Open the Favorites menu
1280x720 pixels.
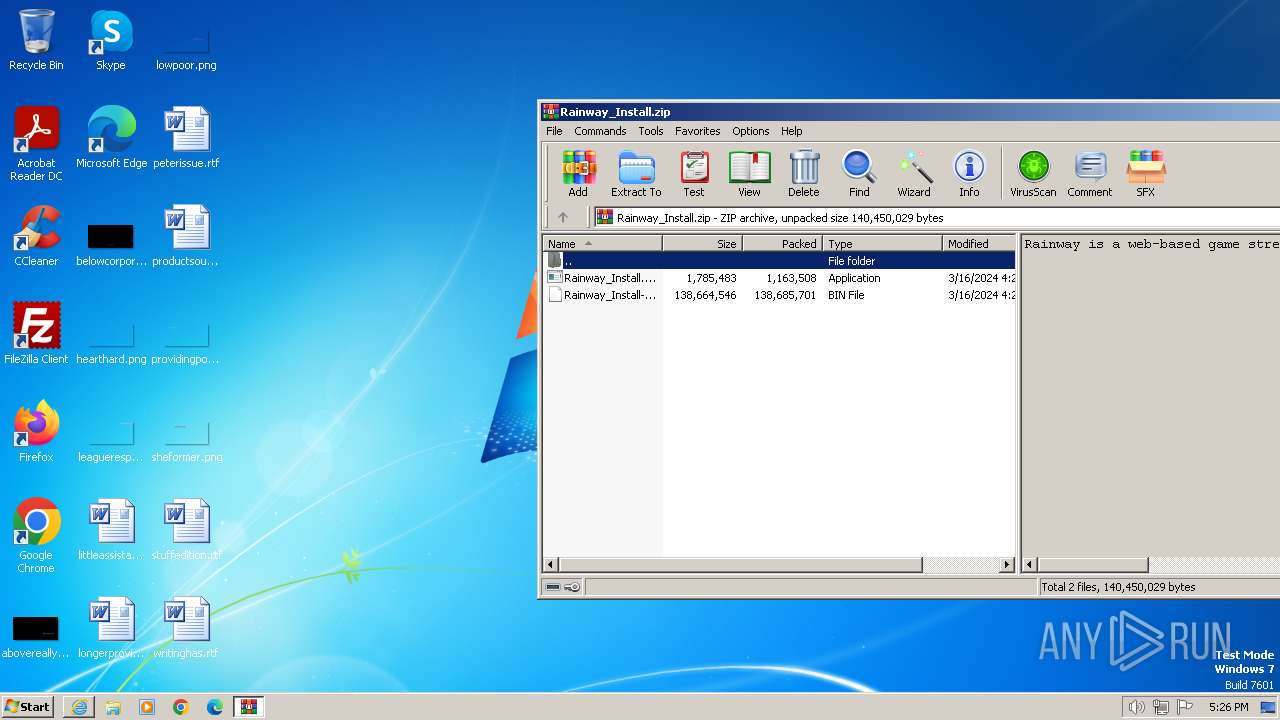click(698, 131)
